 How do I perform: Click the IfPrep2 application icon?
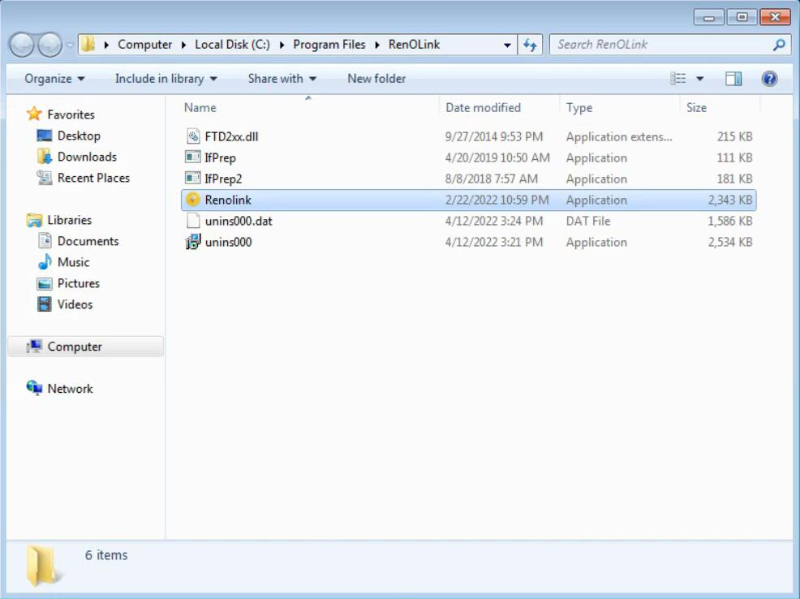pos(194,179)
